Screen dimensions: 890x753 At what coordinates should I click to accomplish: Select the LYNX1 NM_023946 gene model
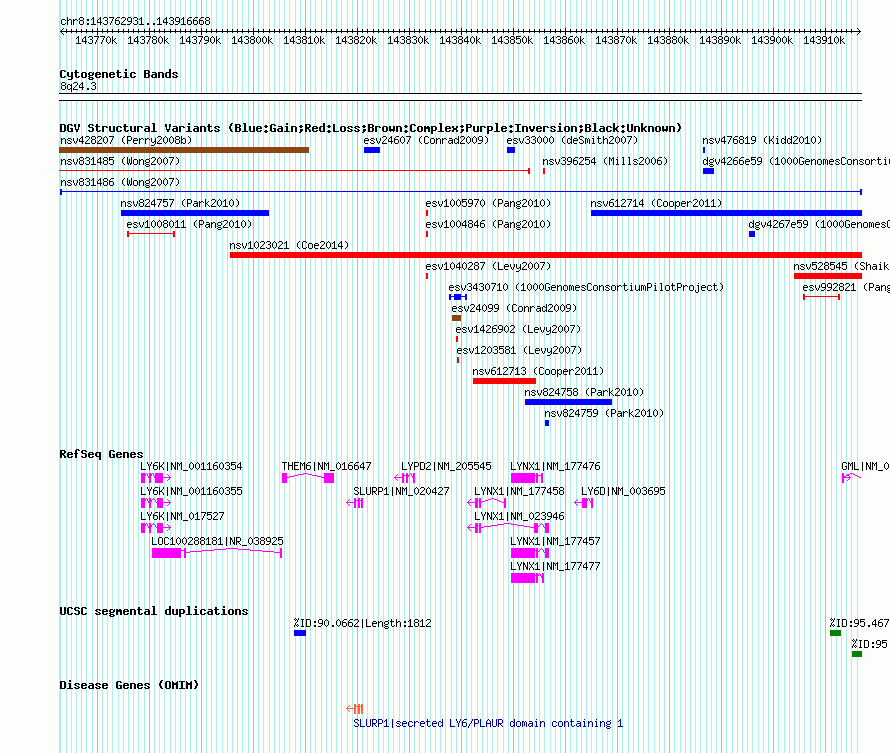(x=508, y=528)
